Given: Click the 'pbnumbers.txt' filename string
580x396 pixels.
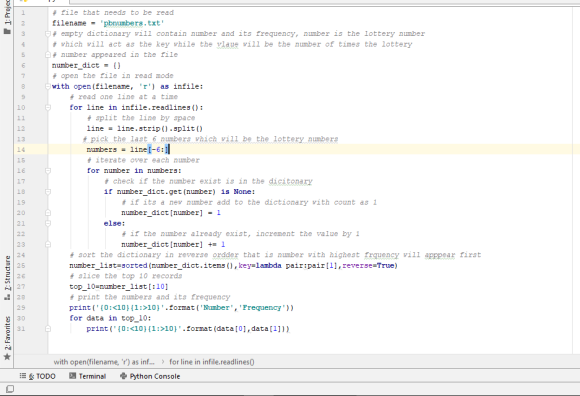Looking at the screenshot, I should [132, 23].
